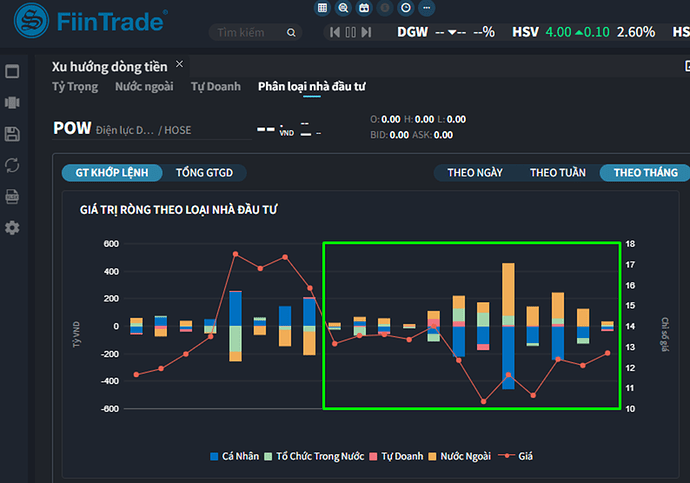The image size is (690, 483).
Task: Click the POW ticker symbol field
Action: click(x=72, y=128)
